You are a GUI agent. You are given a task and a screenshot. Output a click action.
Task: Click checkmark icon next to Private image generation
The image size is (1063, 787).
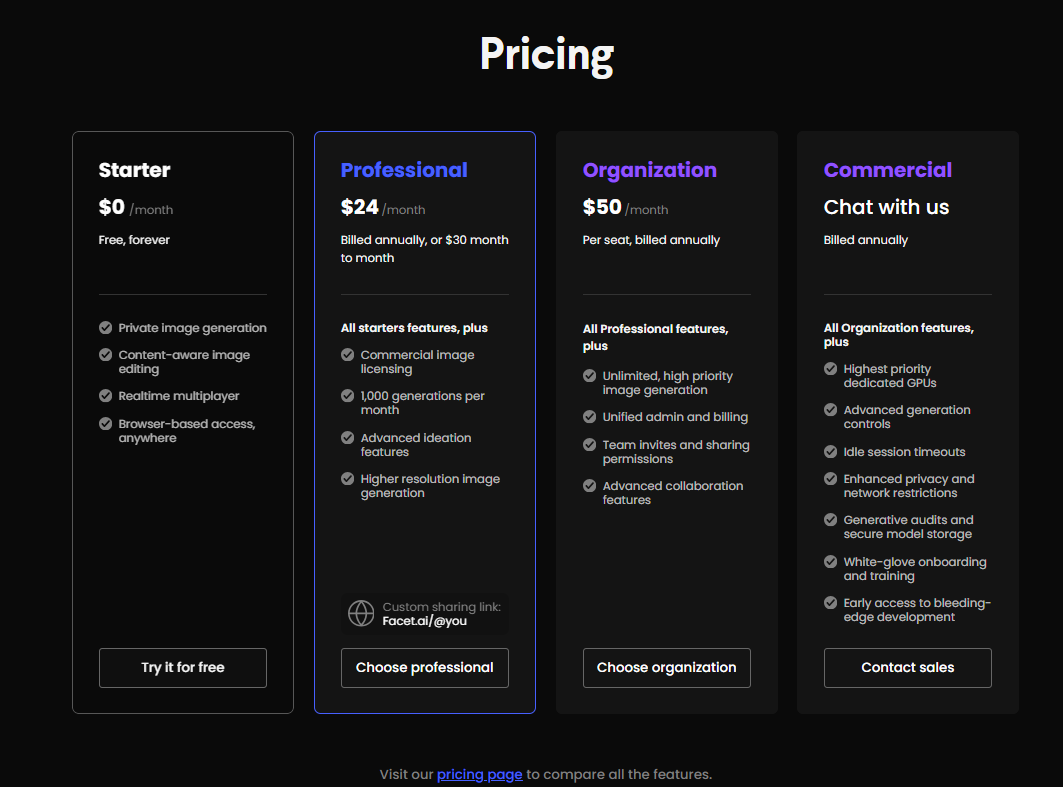106,327
